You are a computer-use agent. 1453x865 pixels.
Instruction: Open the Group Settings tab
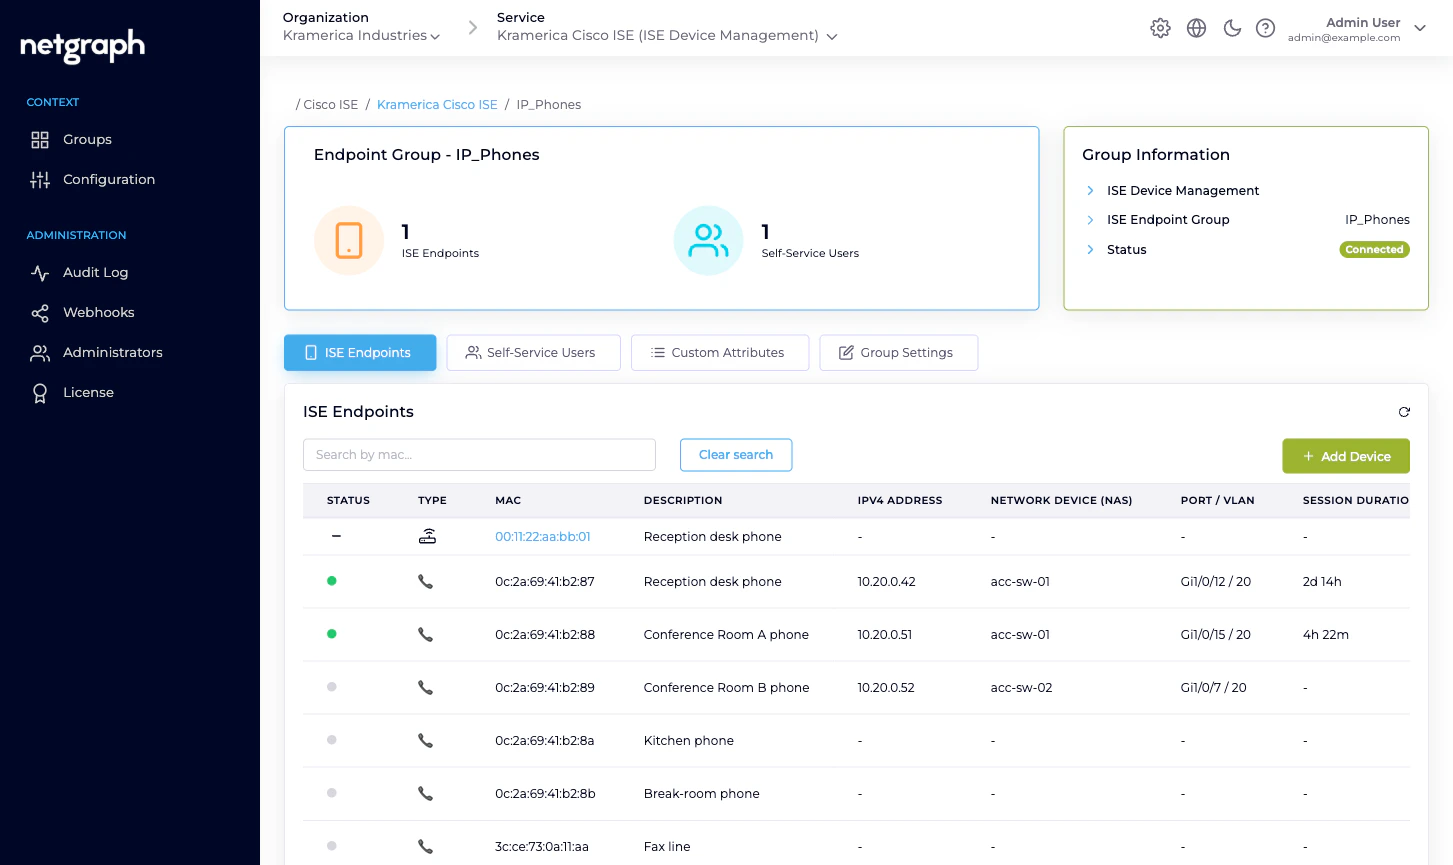(898, 352)
